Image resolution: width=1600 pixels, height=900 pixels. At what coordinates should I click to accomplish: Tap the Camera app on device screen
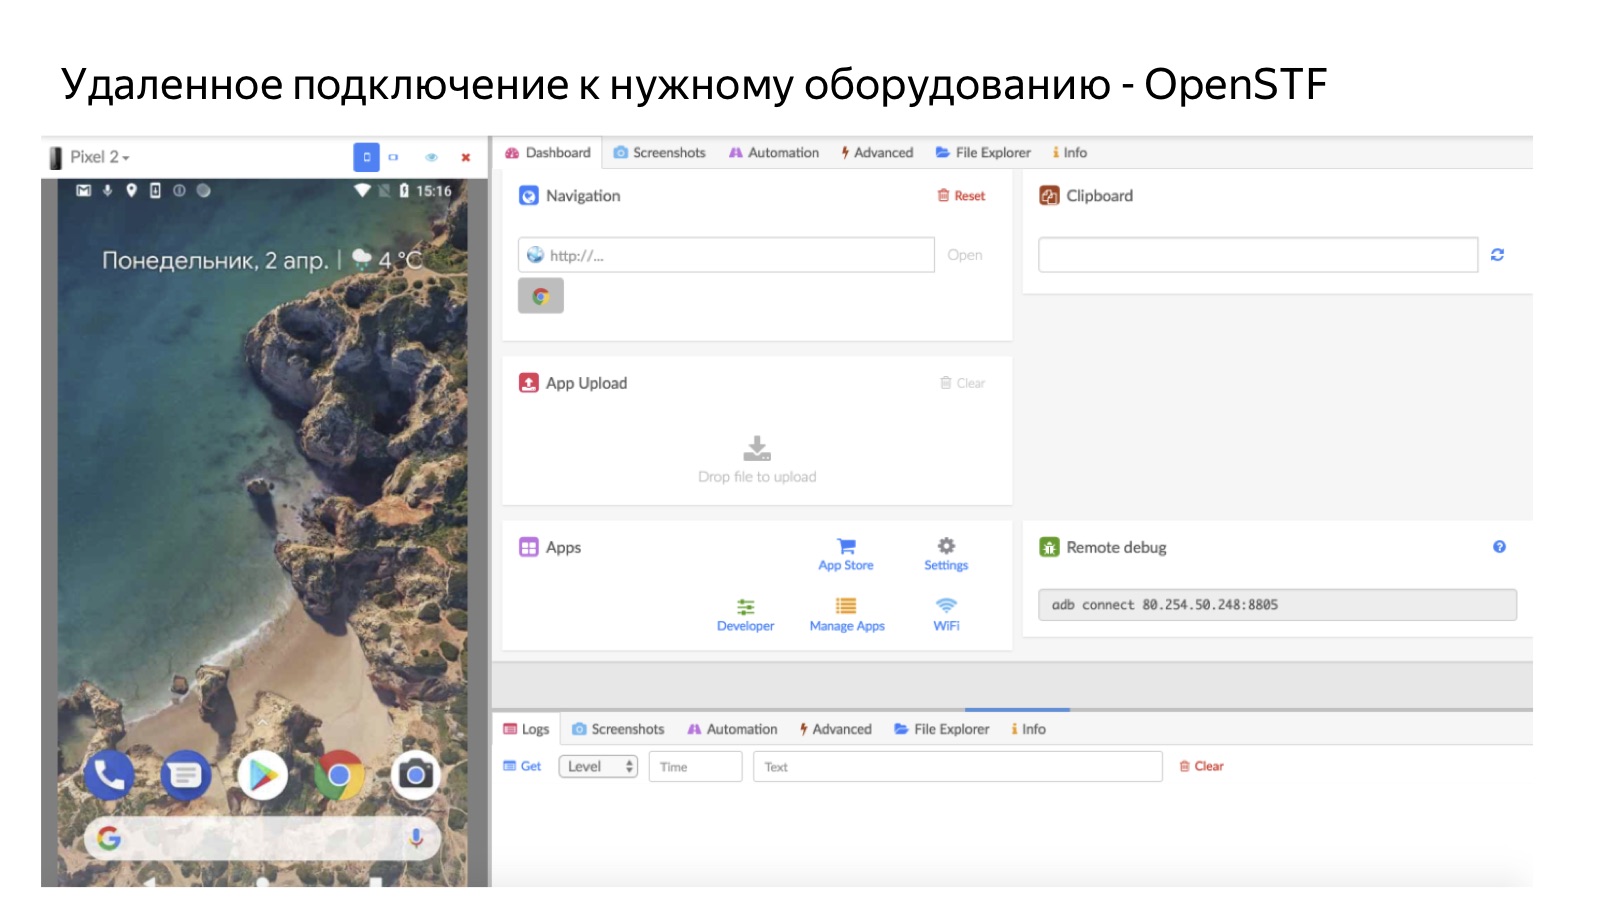[x=416, y=775]
